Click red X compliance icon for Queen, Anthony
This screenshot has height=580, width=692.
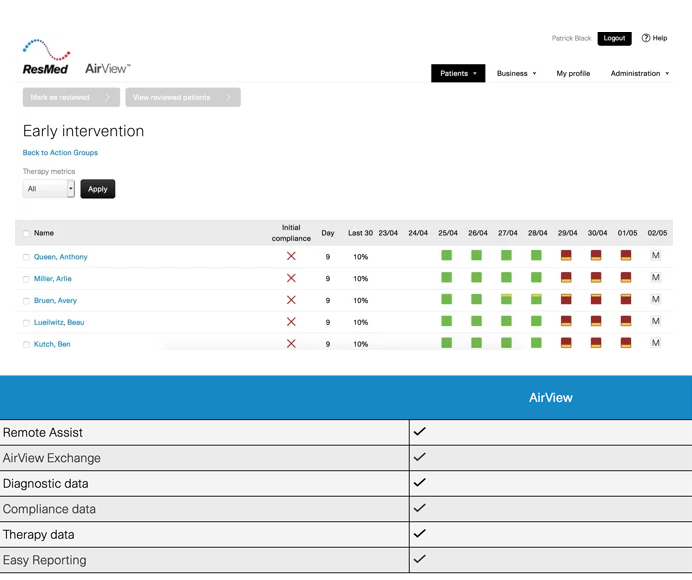coord(291,256)
